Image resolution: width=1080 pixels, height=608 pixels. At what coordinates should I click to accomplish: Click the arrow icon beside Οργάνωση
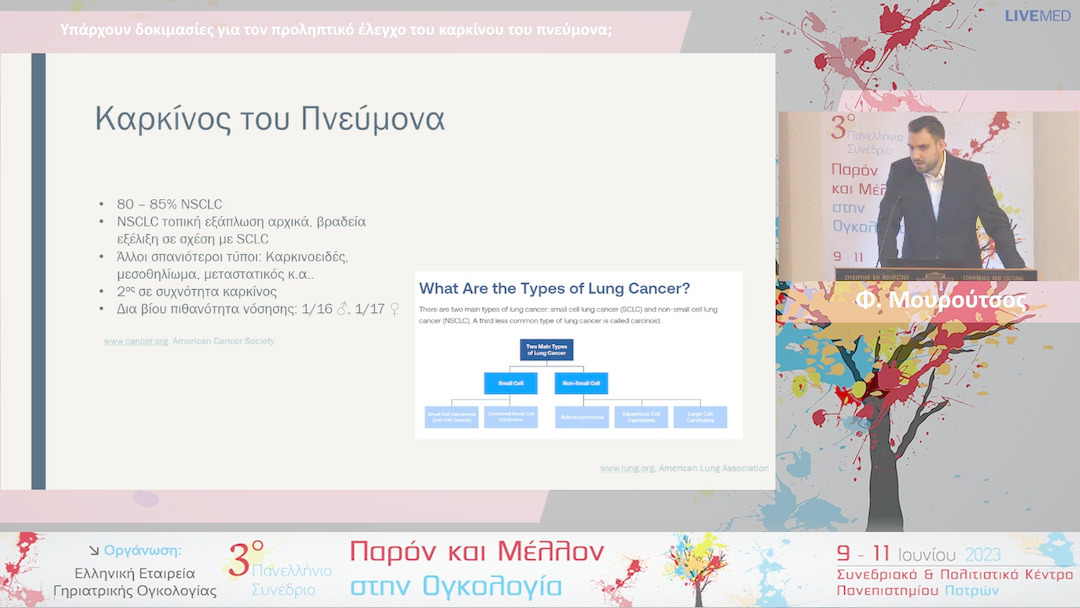94,551
